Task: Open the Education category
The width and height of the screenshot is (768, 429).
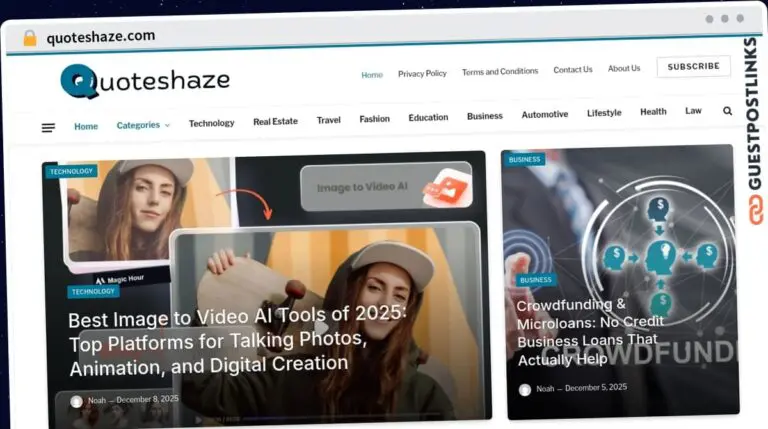Action: [x=428, y=118]
